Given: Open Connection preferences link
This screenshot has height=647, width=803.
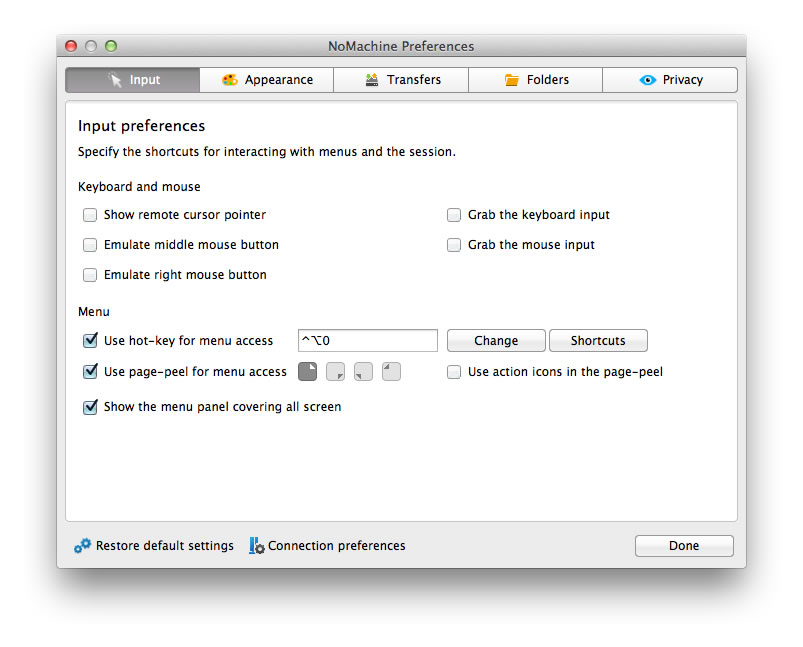Looking at the screenshot, I should (x=336, y=546).
